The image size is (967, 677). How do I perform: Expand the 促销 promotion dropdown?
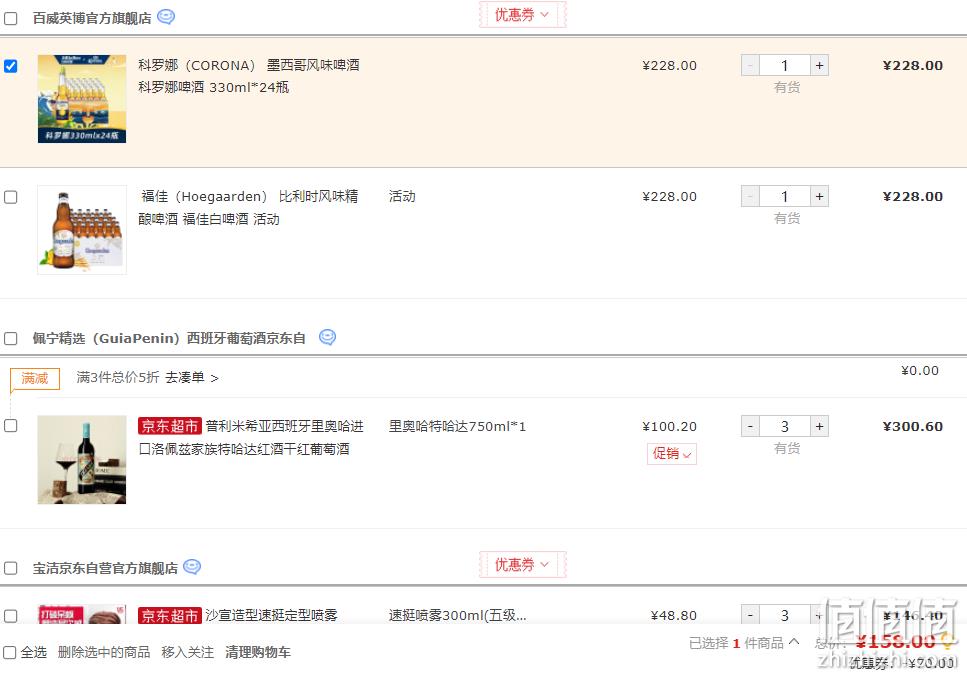click(672, 454)
